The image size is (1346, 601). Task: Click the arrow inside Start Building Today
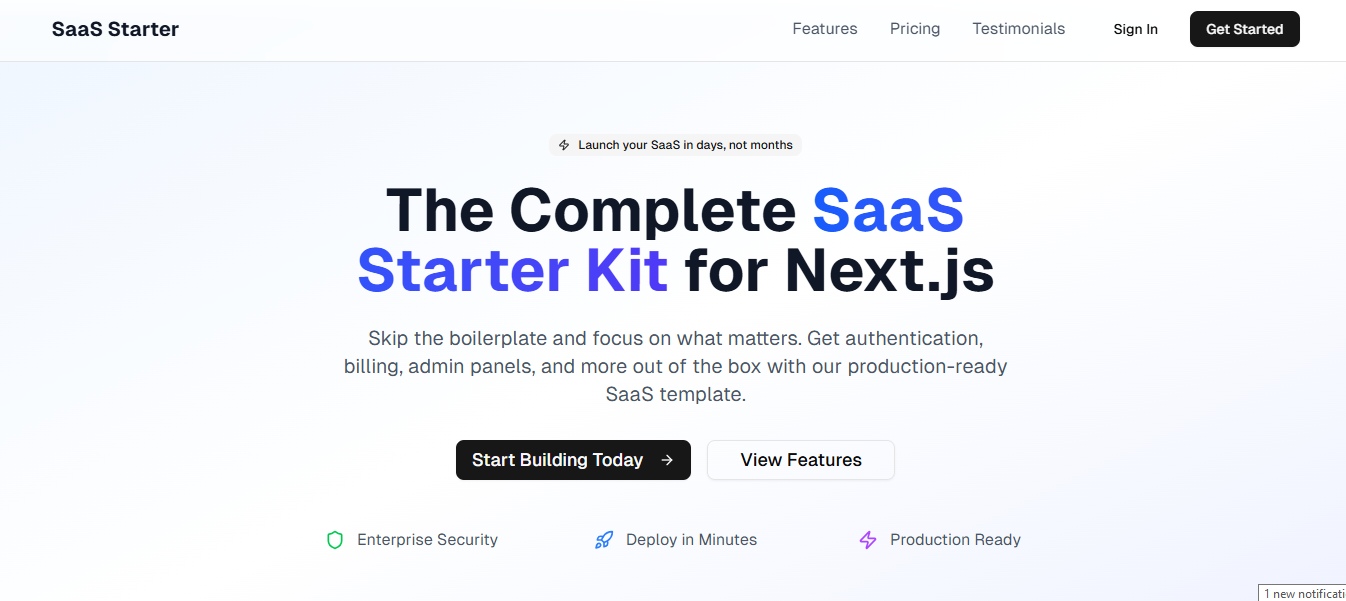(666, 460)
